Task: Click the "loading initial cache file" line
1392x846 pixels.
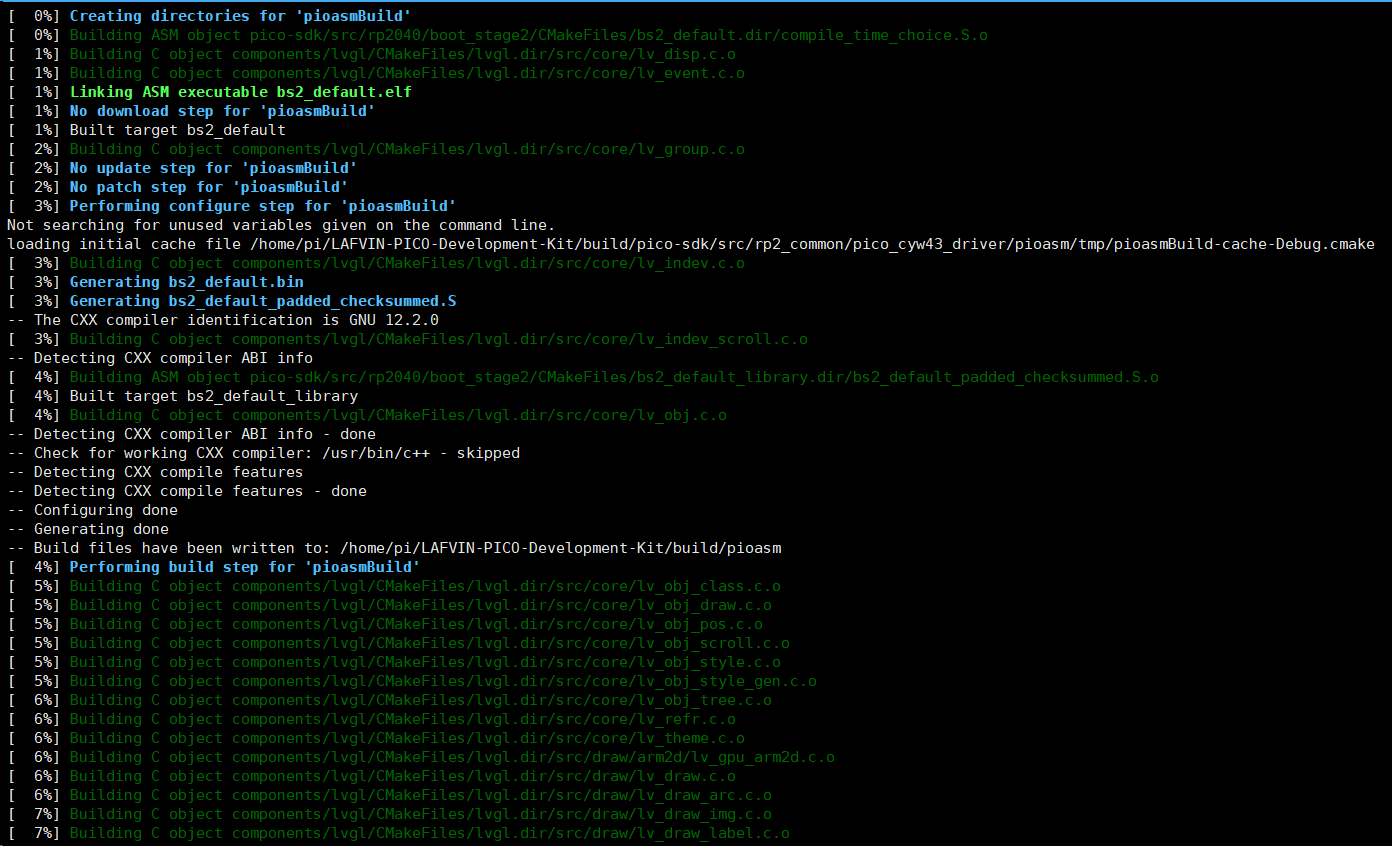Action: tap(690, 244)
